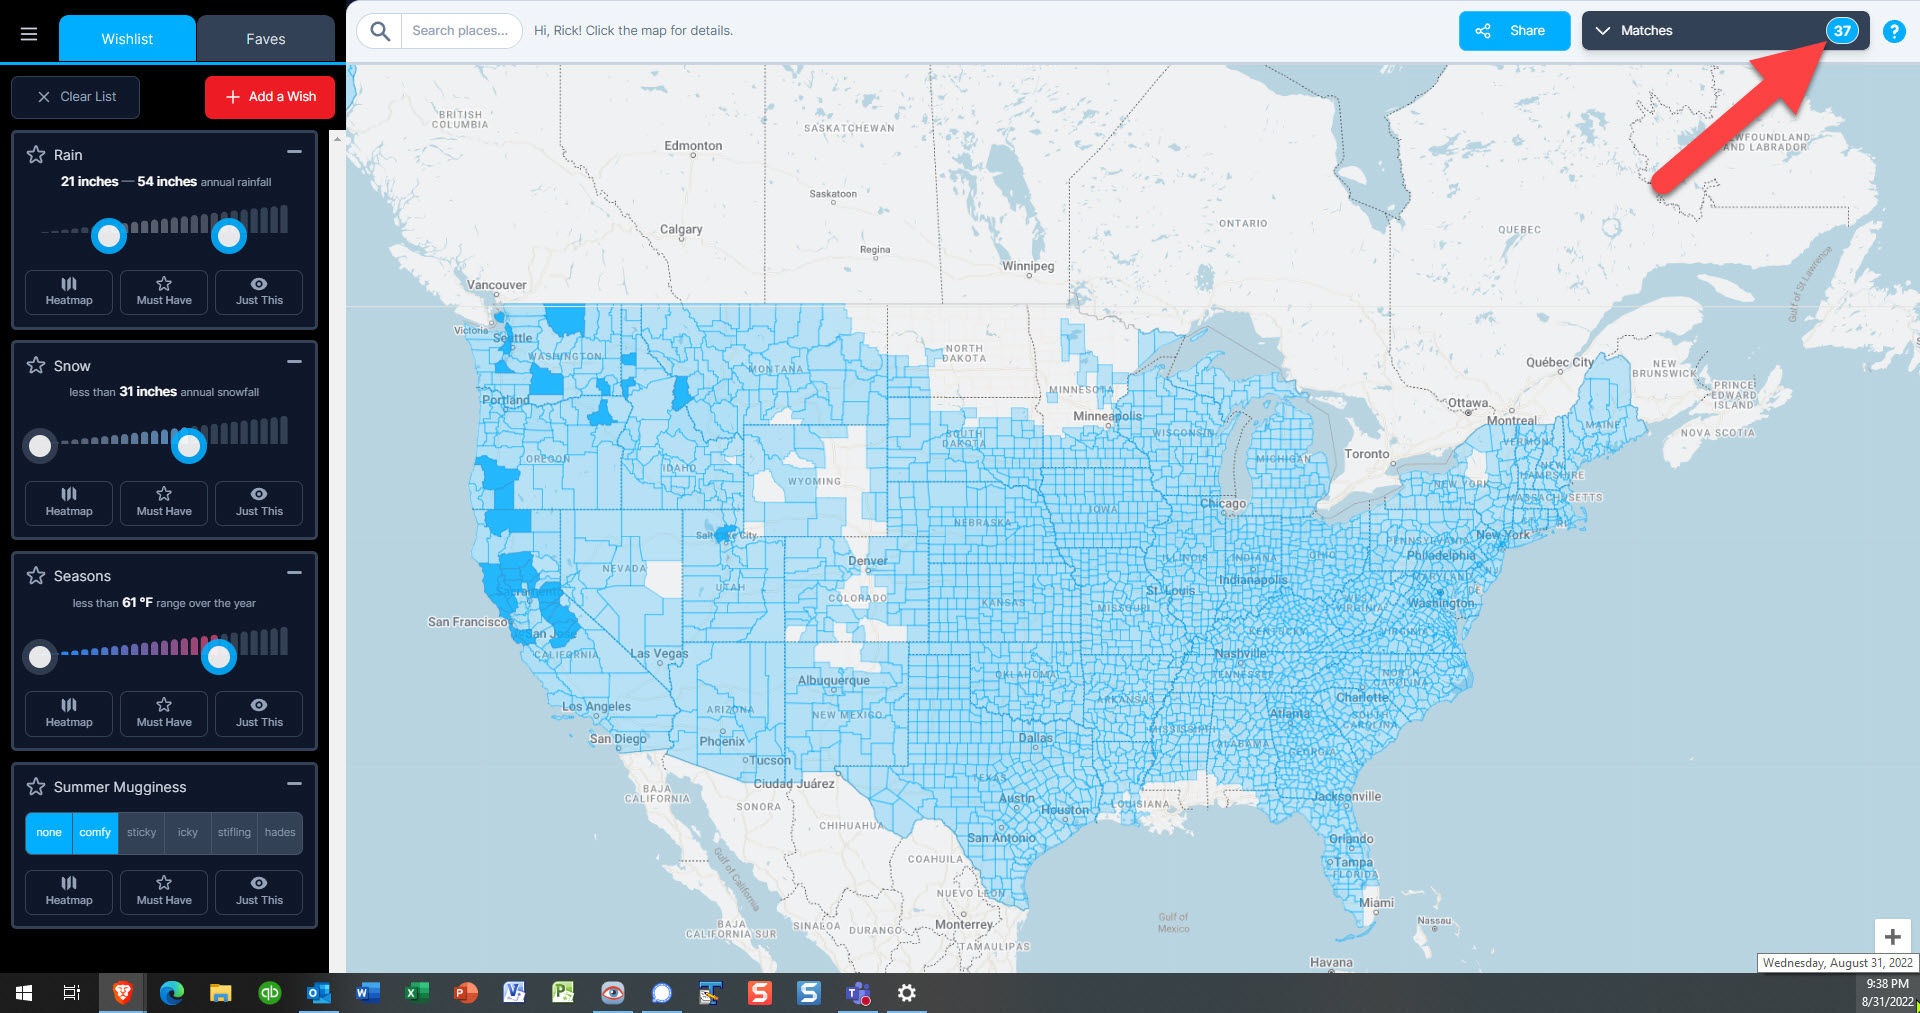
Task: Collapse the Seasons wish card
Action: [x=294, y=573]
